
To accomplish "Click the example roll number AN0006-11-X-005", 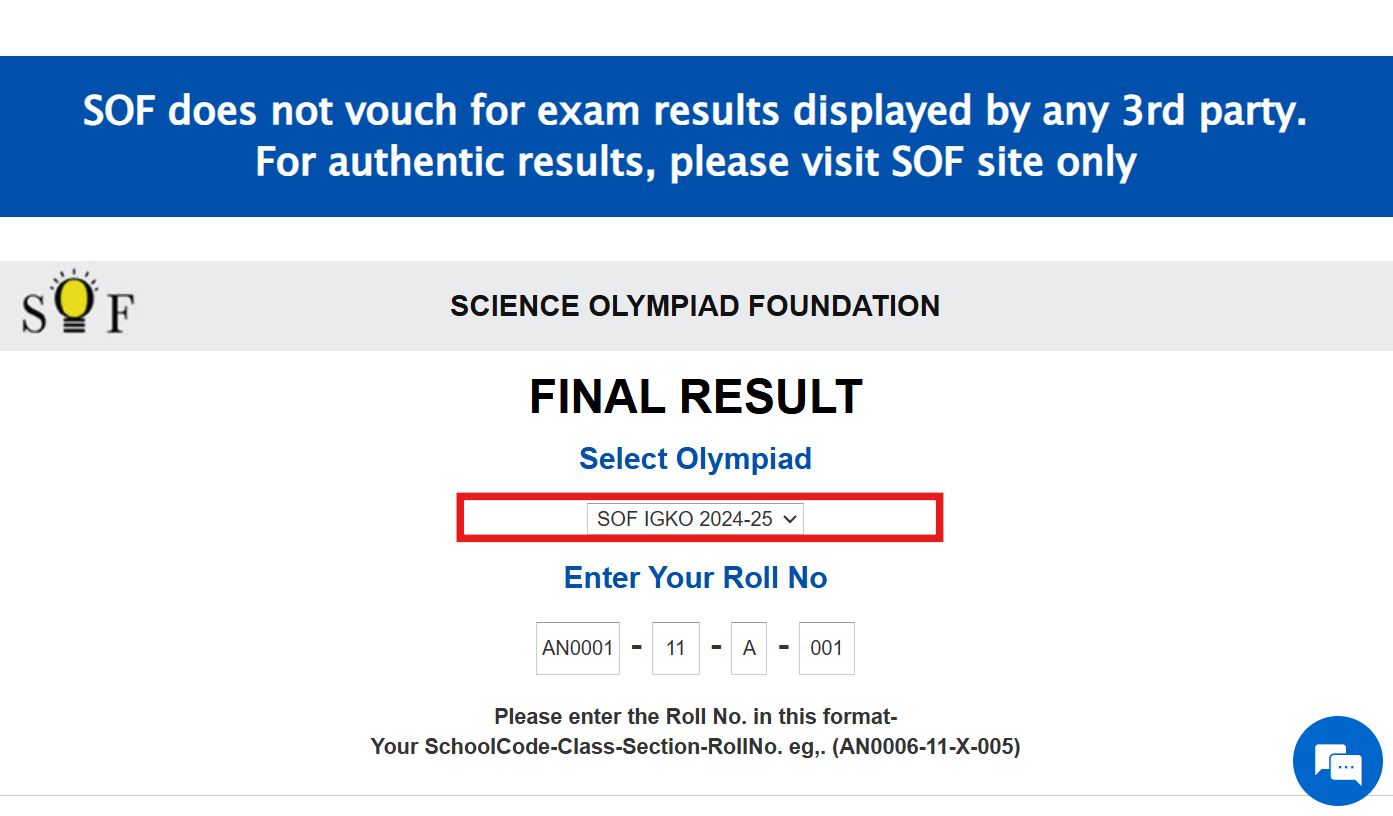I will coord(926,747).
